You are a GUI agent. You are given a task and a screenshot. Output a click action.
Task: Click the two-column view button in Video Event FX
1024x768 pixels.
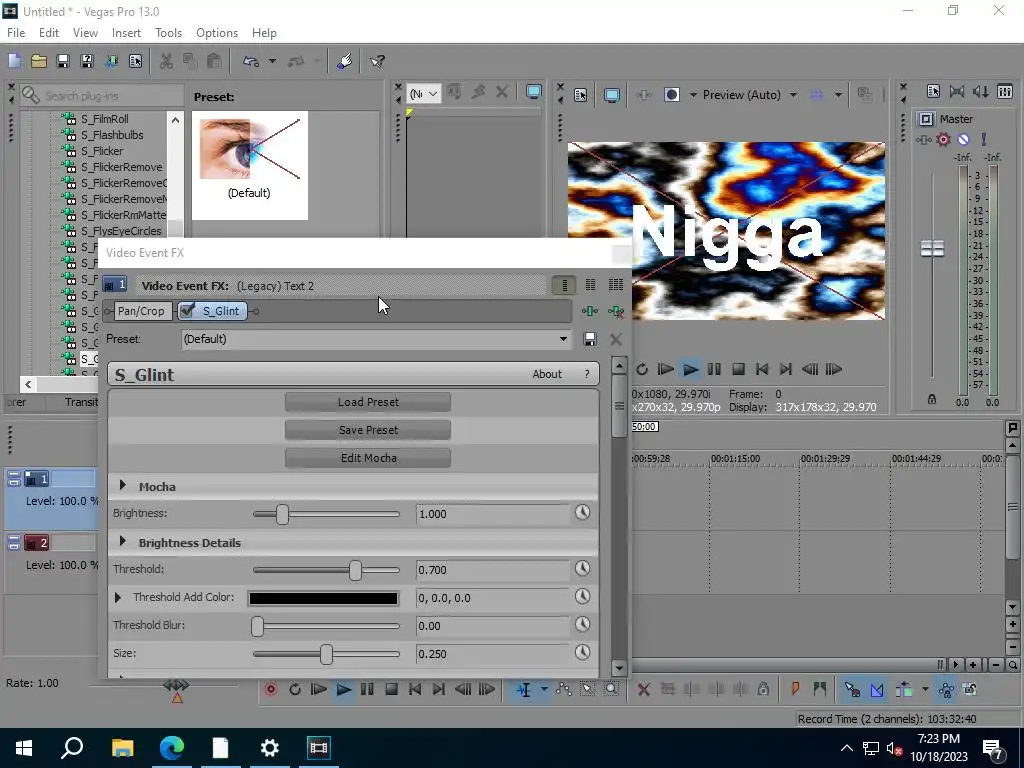pos(590,285)
